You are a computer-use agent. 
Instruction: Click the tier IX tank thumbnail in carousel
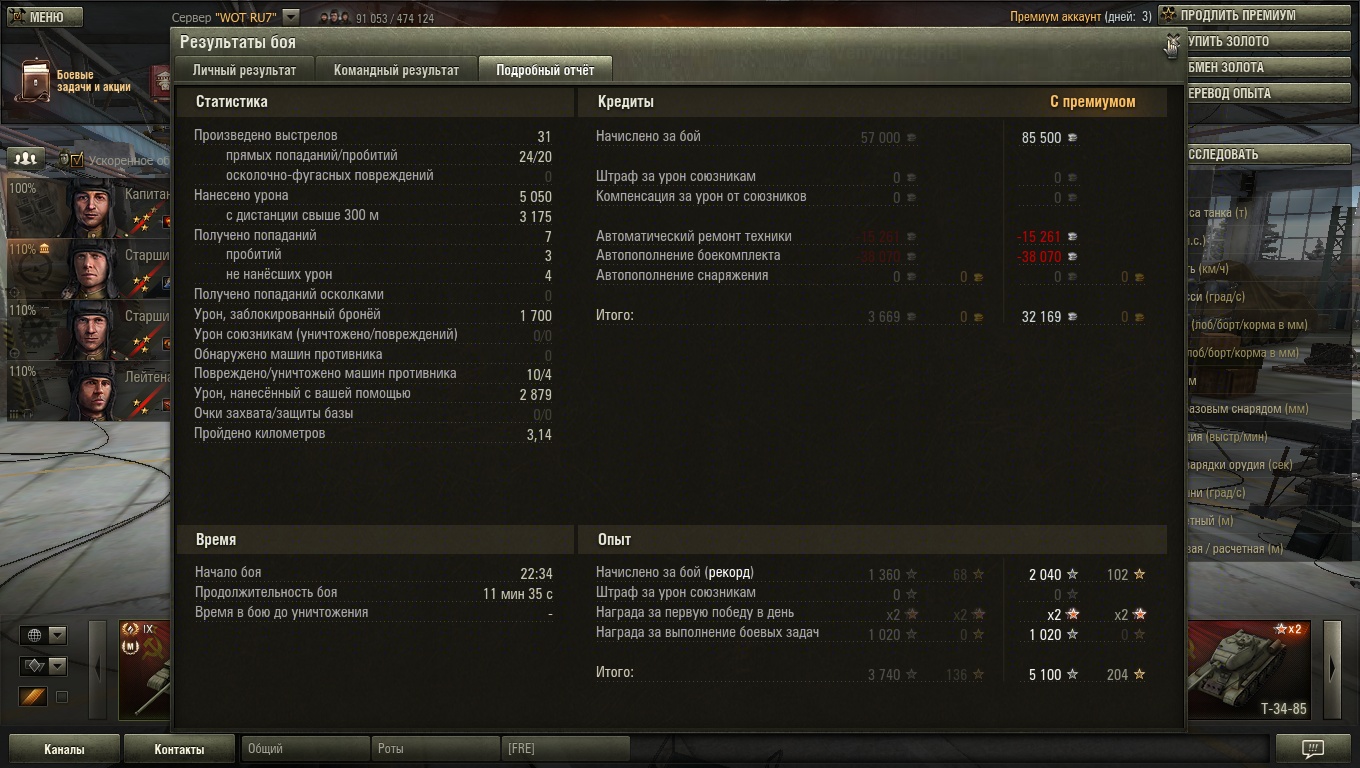click(x=144, y=670)
